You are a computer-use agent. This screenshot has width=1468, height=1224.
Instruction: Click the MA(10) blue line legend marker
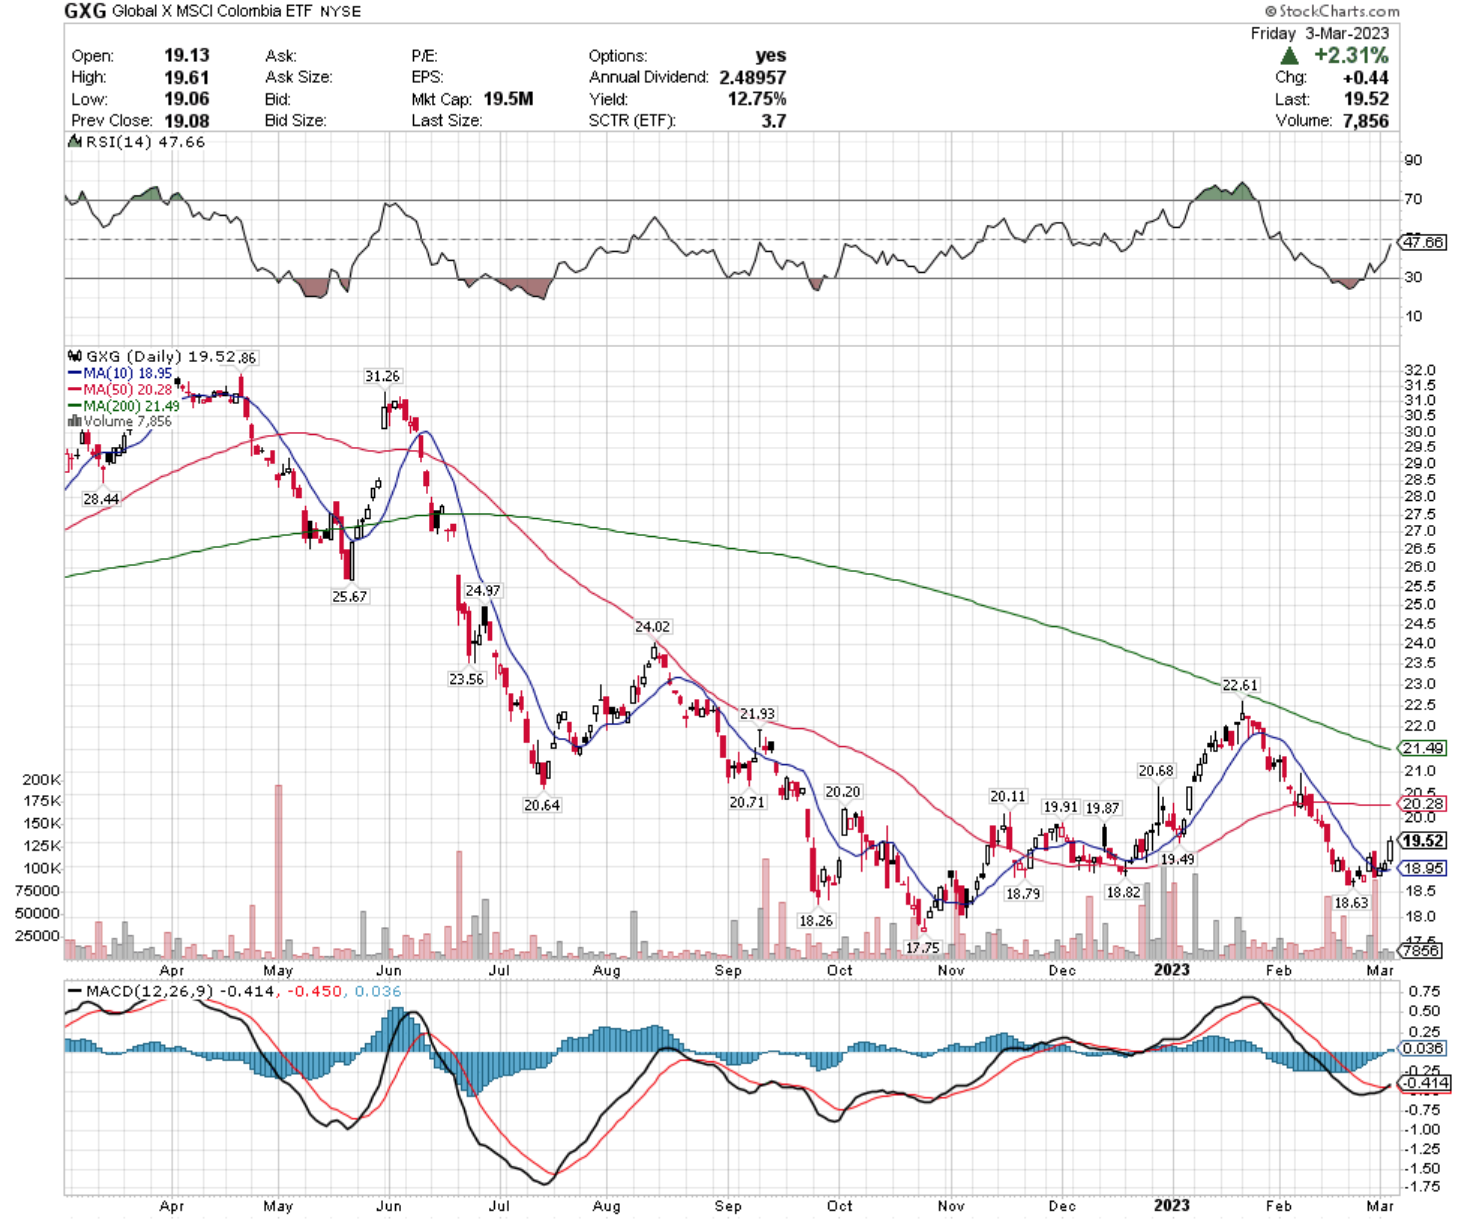click(x=74, y=373)
